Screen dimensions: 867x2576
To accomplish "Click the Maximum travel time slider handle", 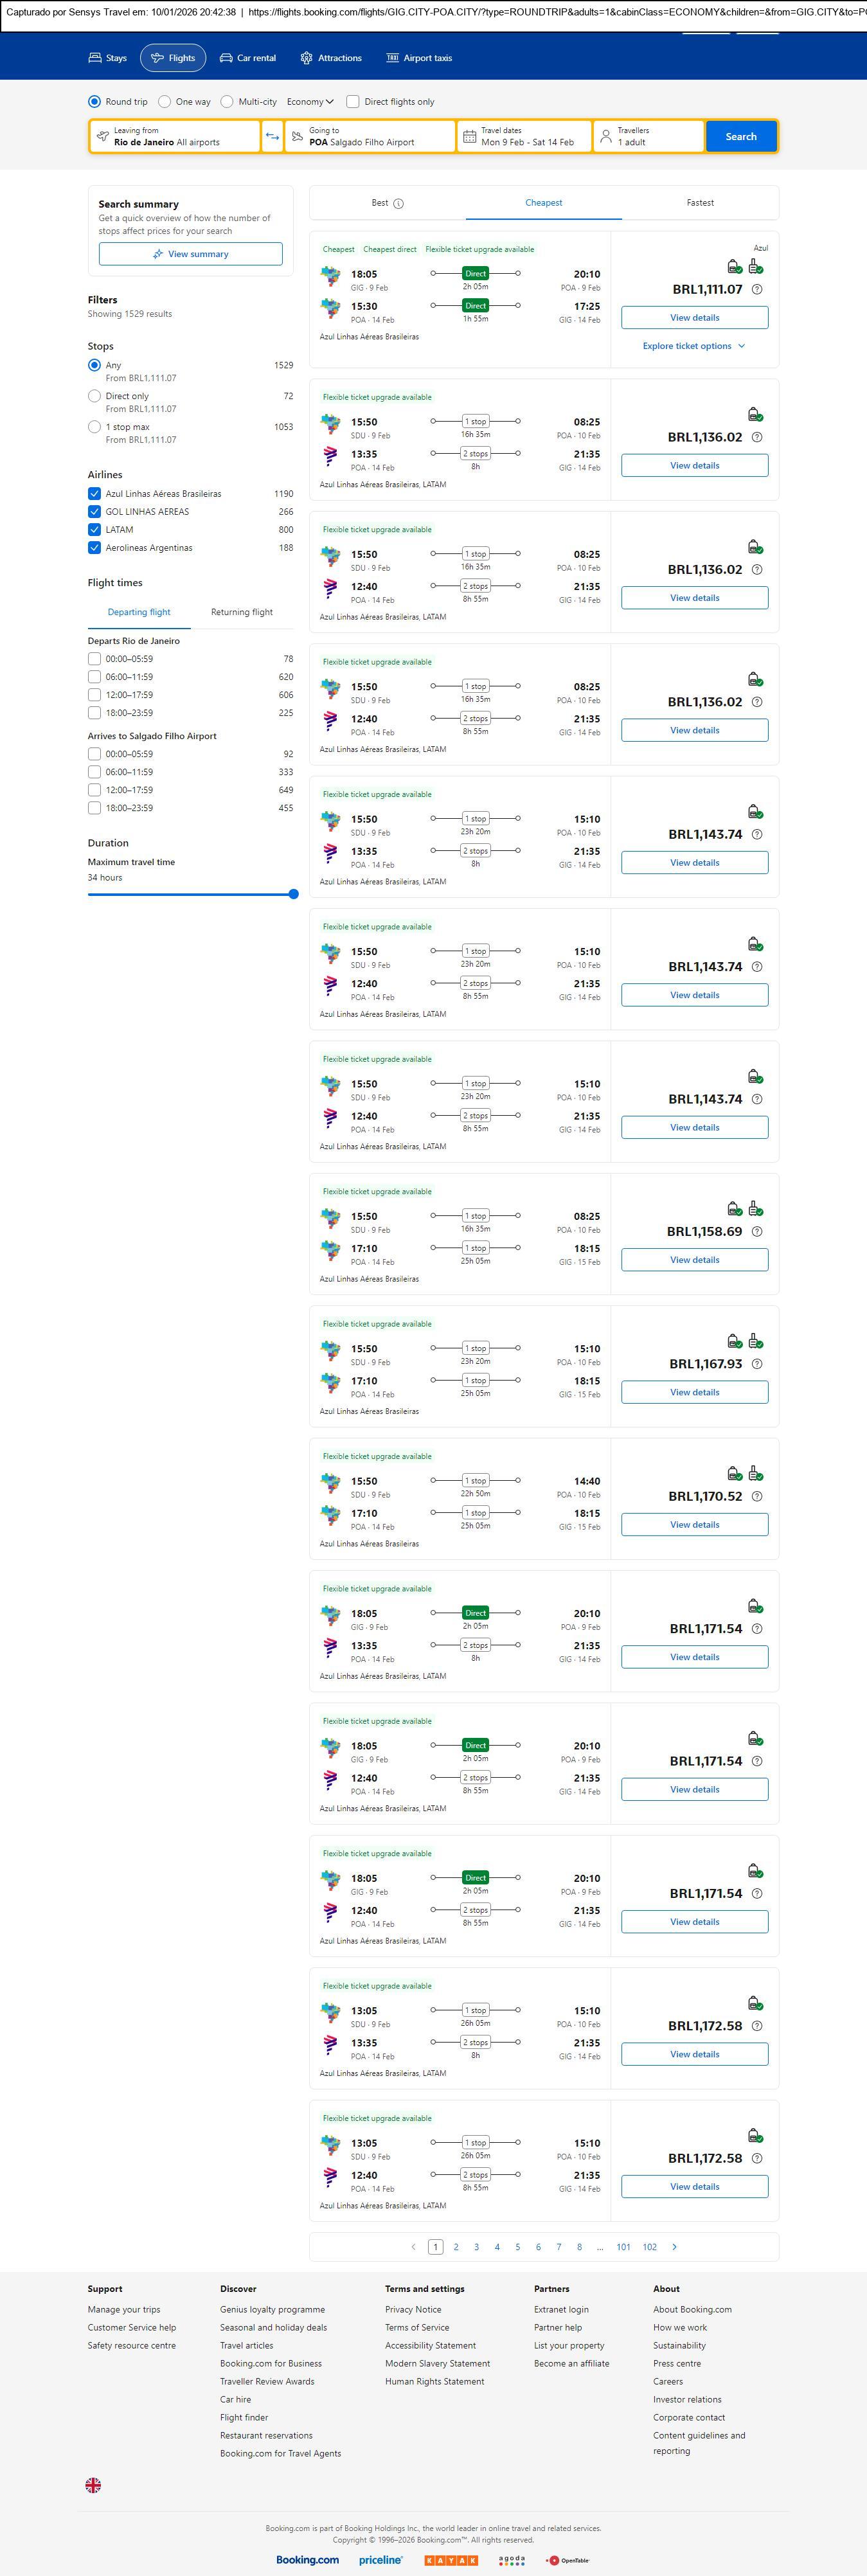I will (x=294, y=894).
